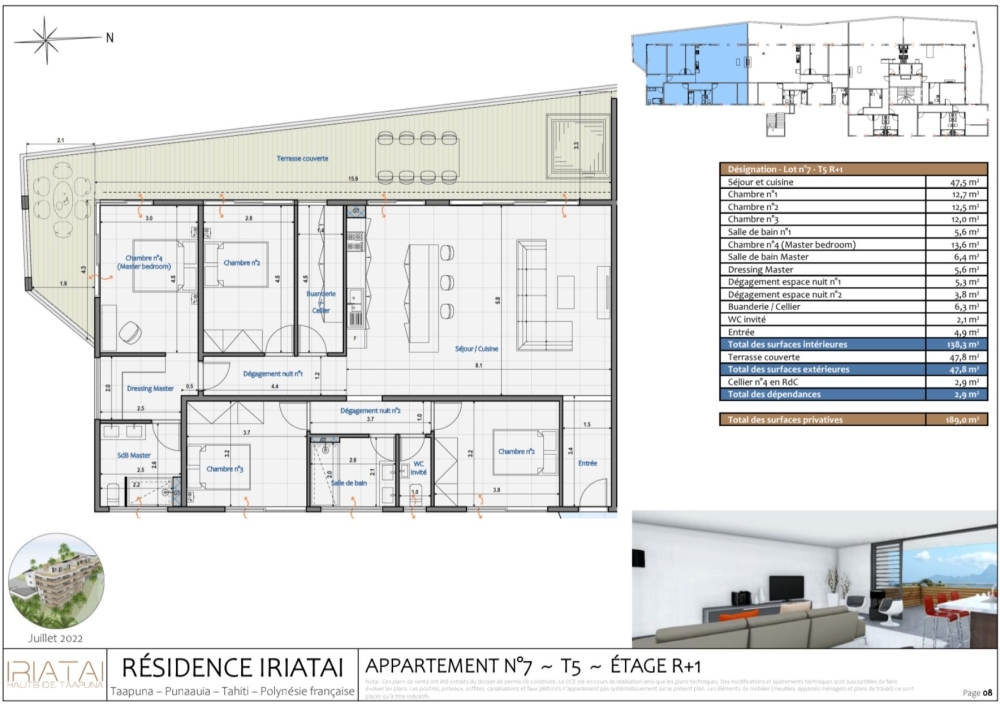Click the IRIATAI logo in the footer
The image size is (1000, 705).
click(x=54, y=675)
